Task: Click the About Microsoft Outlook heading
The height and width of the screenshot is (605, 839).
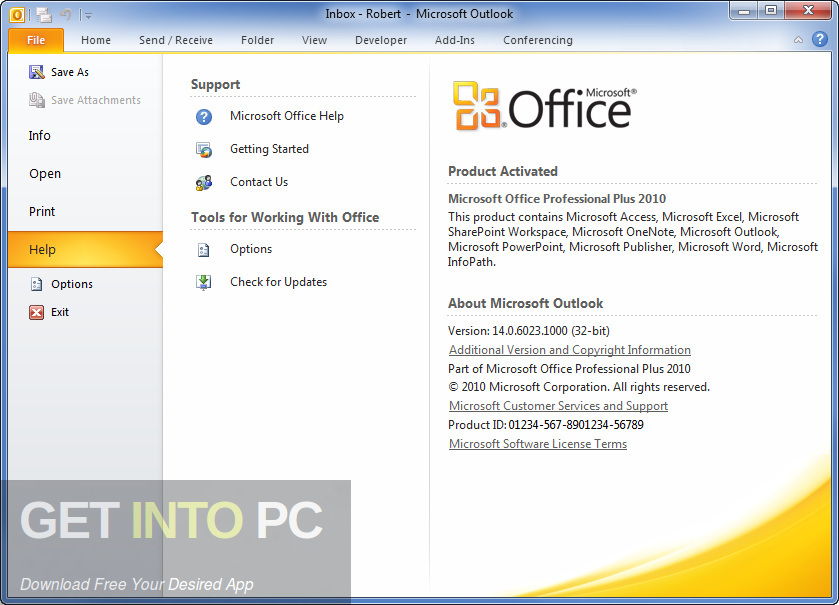Action: (525, 303)
